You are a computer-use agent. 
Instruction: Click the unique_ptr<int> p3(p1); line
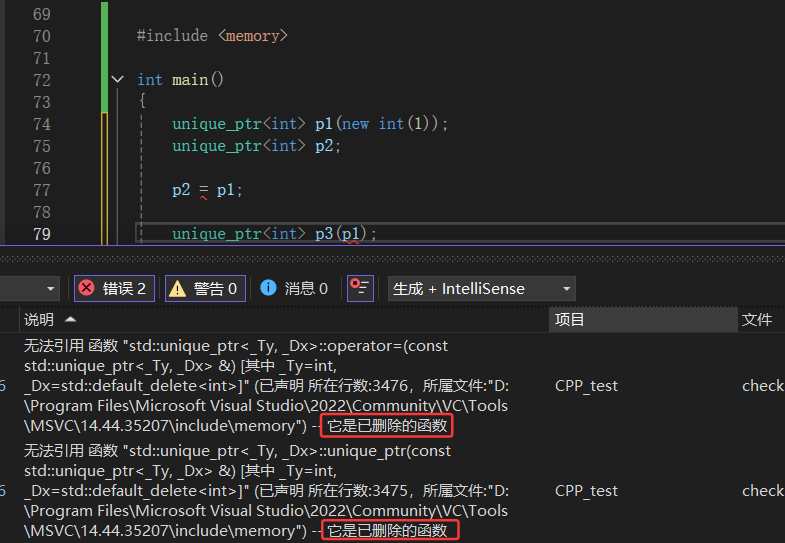[x=274, y=234]
